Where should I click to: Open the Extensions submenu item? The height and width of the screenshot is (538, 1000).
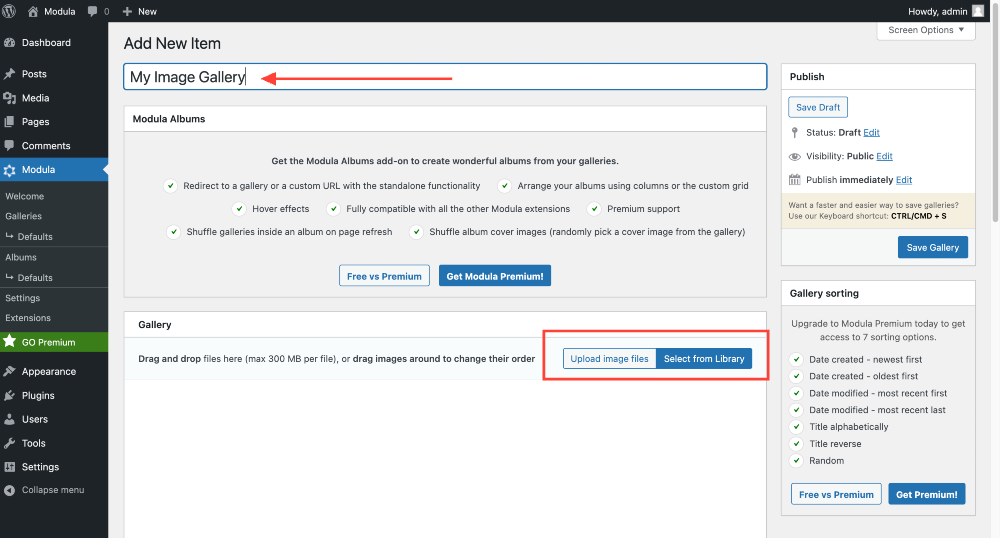[x=28, y=318]
